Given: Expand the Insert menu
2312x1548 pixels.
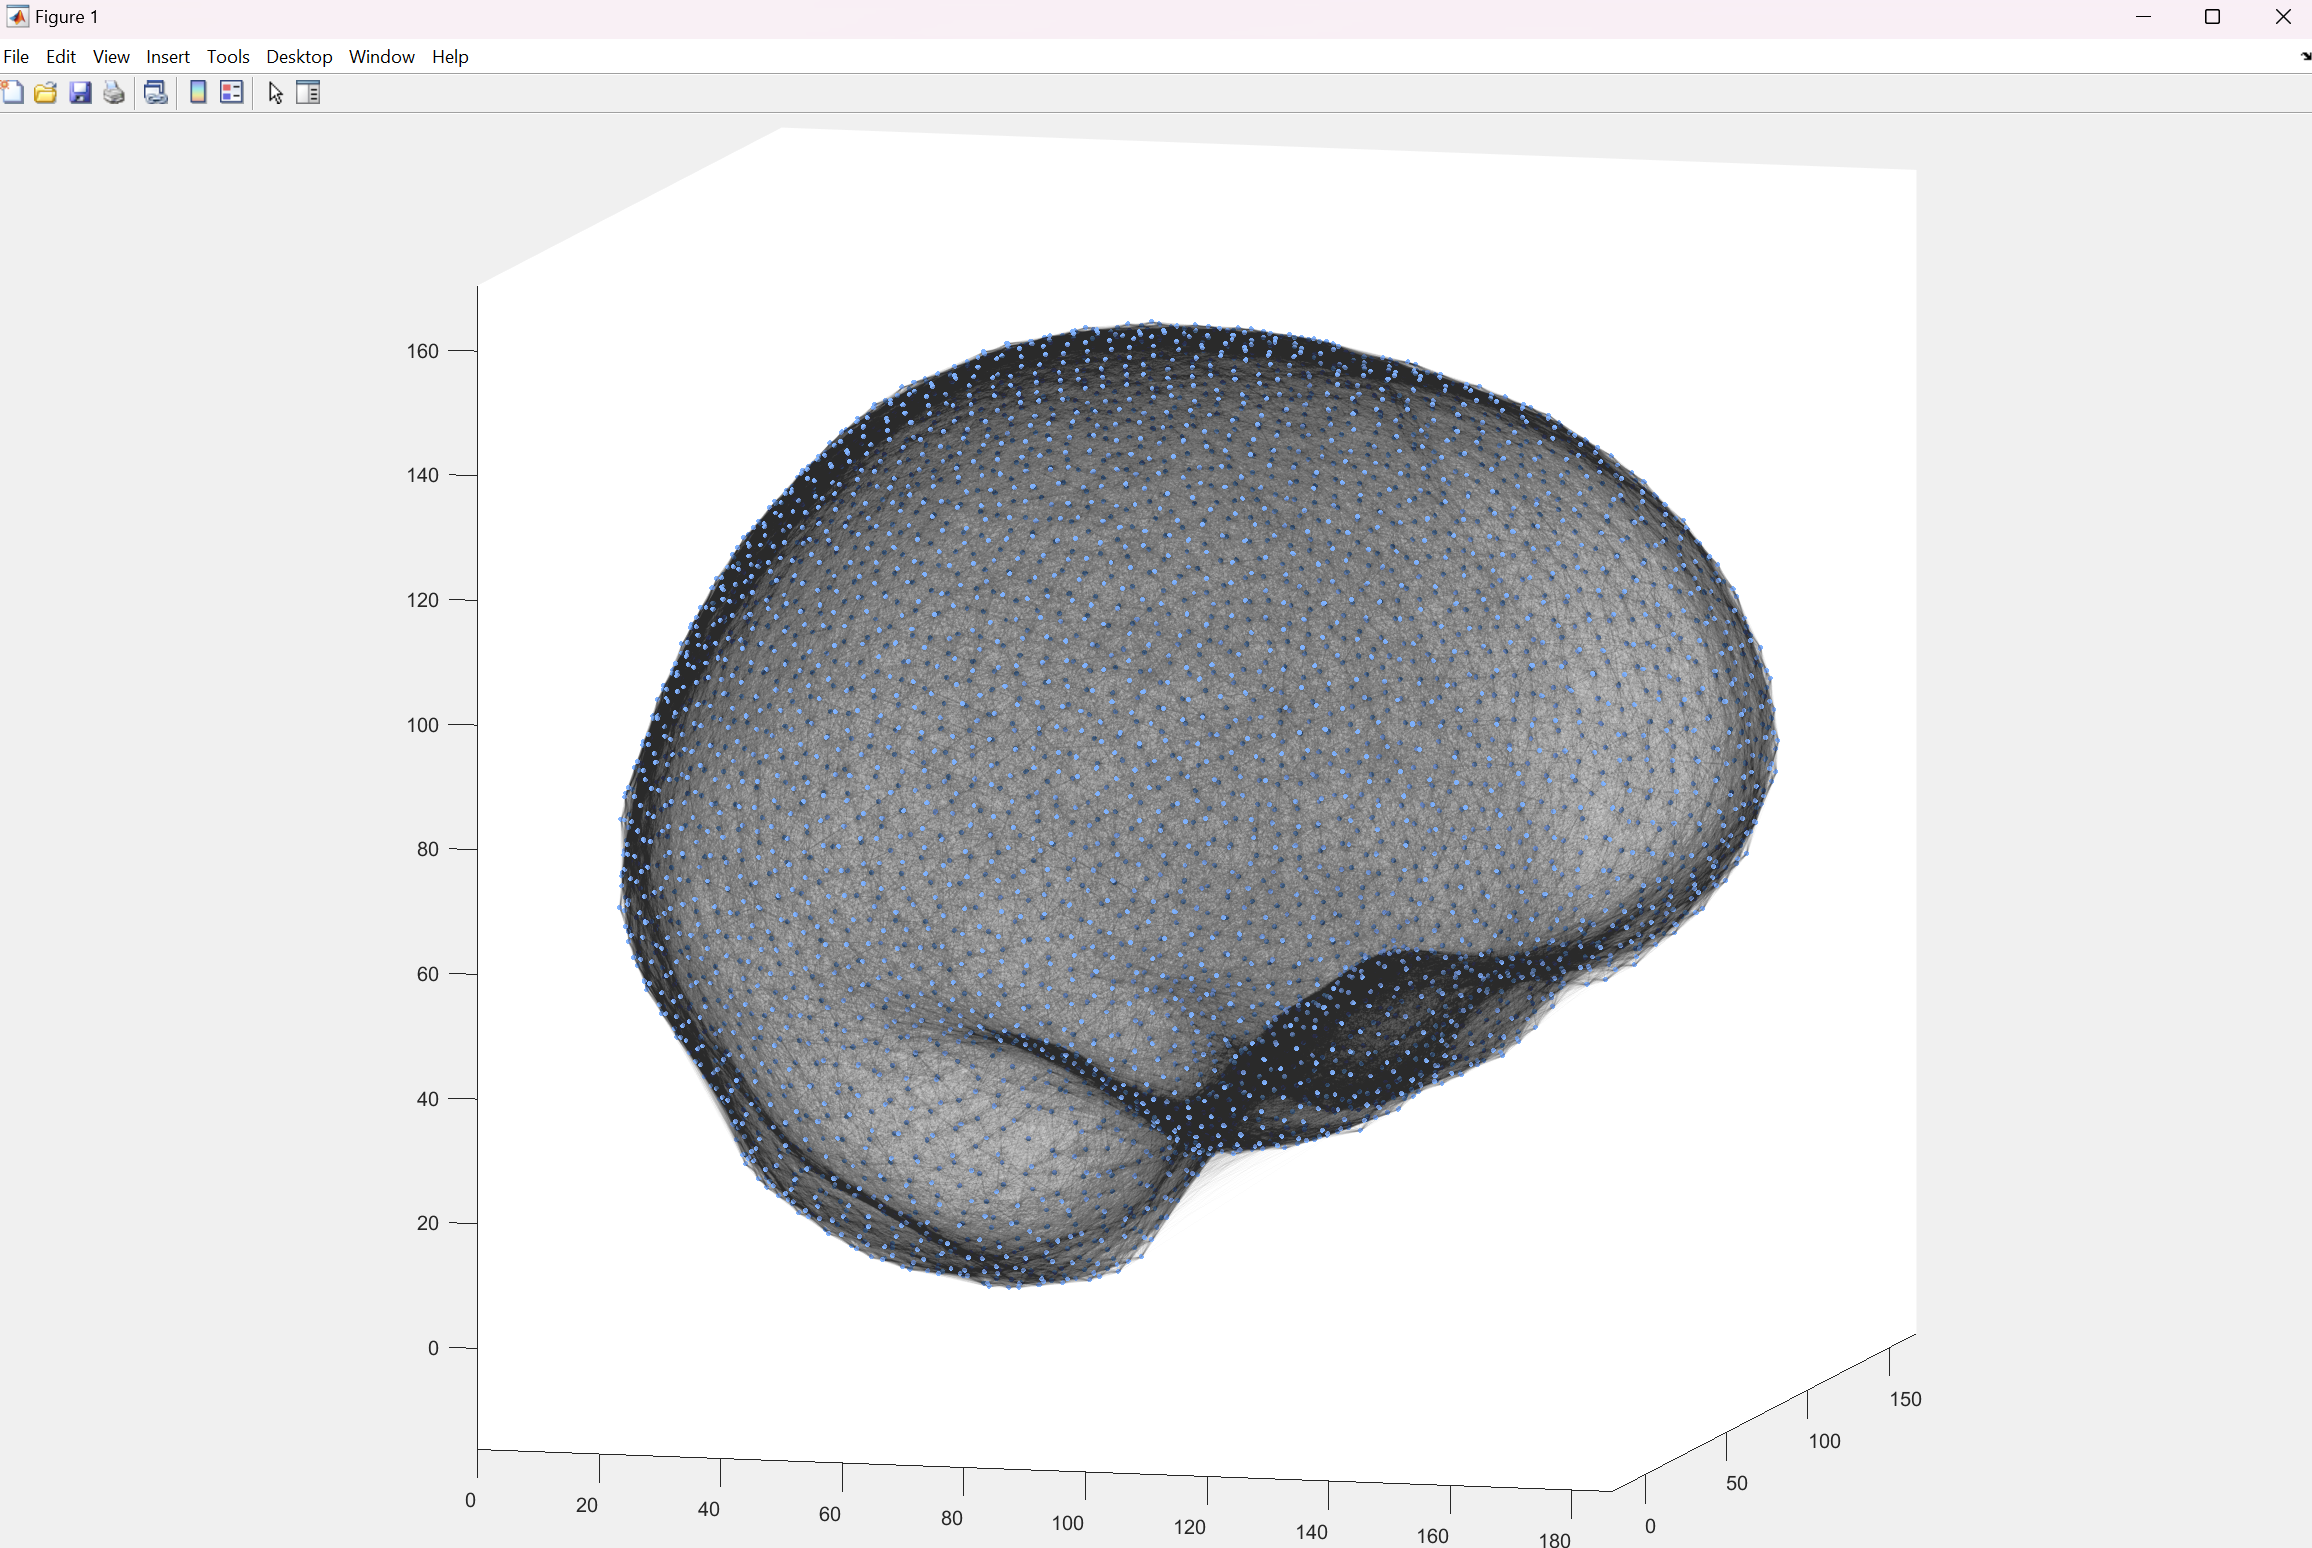Looking at the screenshot, I should coord(167,57).
